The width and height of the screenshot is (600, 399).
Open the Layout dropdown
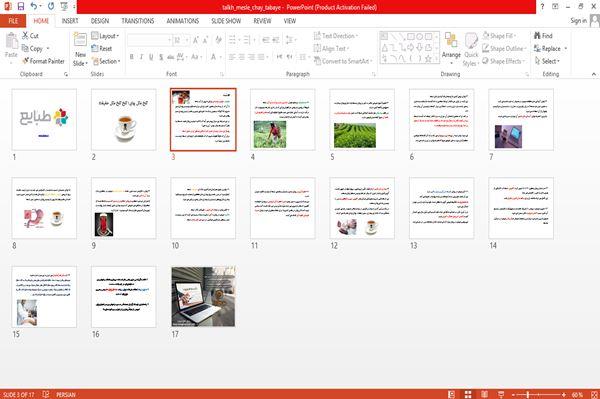pos(105,36)
